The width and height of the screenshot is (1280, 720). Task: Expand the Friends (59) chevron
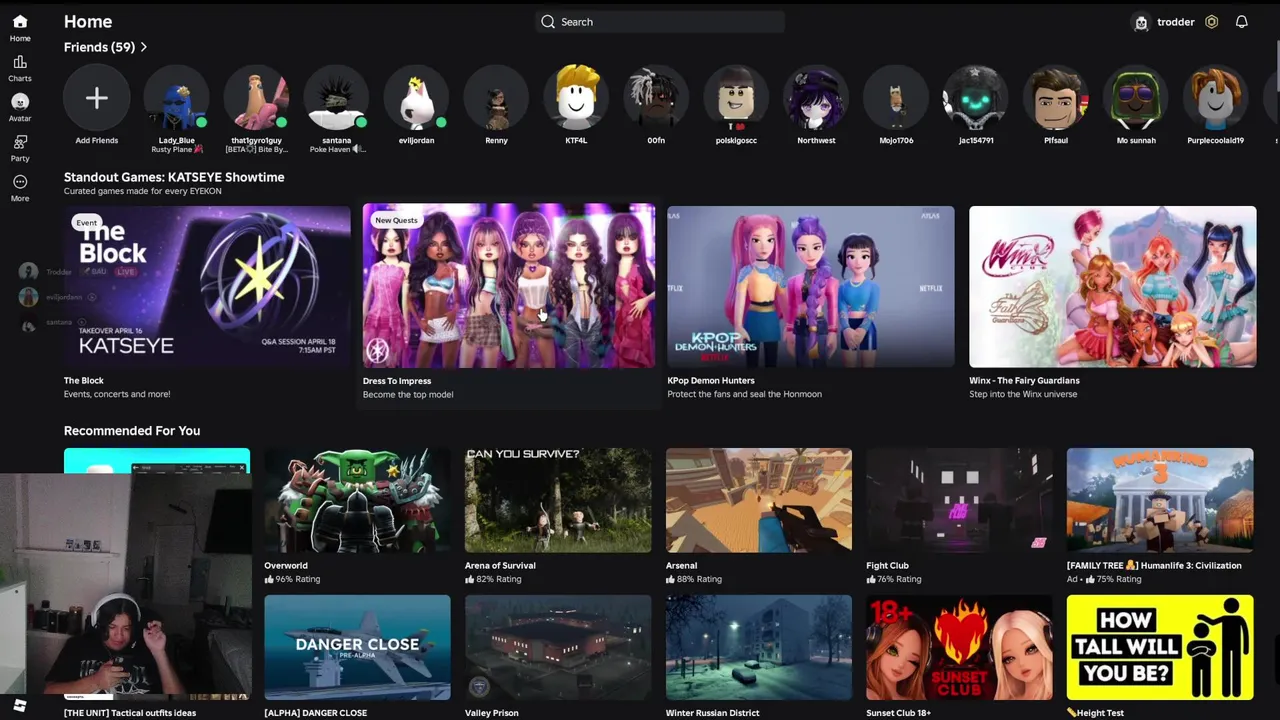coord(144,47)
